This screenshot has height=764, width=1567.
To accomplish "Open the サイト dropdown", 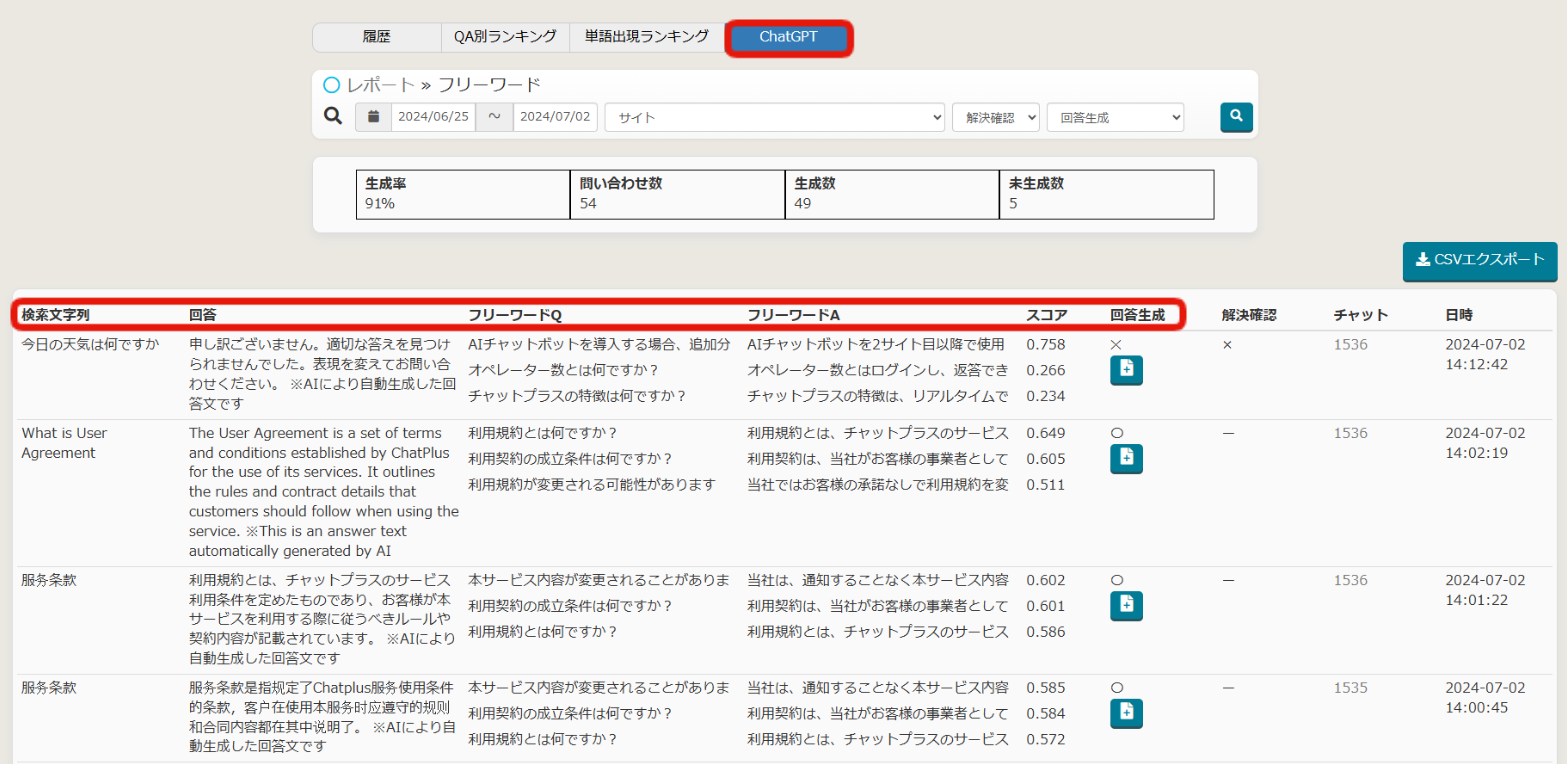I will [x=774, y=117].
